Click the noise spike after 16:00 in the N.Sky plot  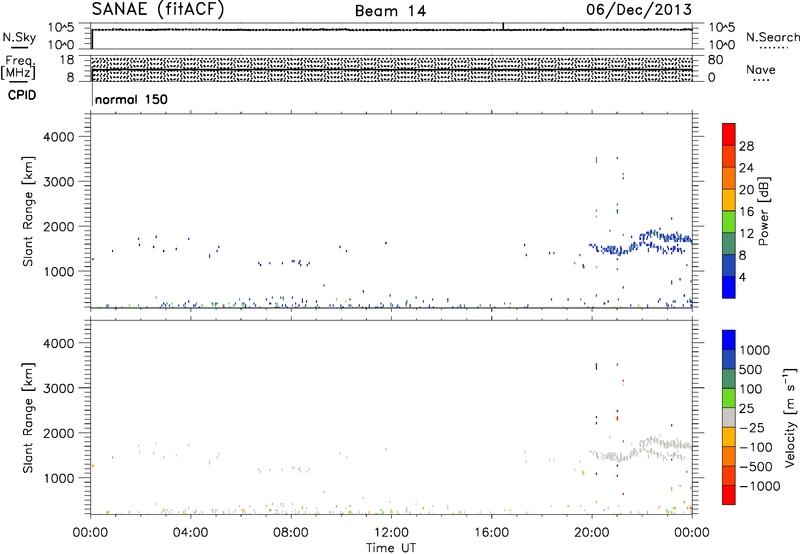(503, 26)
